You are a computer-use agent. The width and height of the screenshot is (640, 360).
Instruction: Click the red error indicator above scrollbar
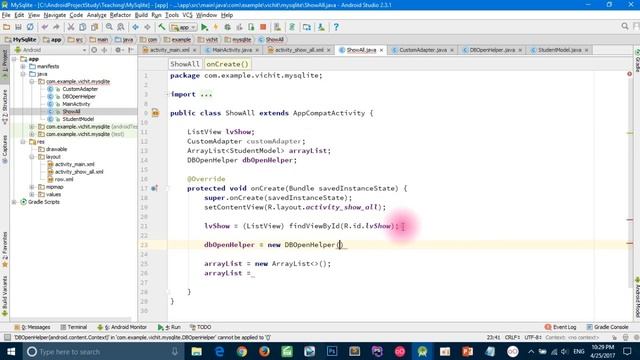pos(629,74)
